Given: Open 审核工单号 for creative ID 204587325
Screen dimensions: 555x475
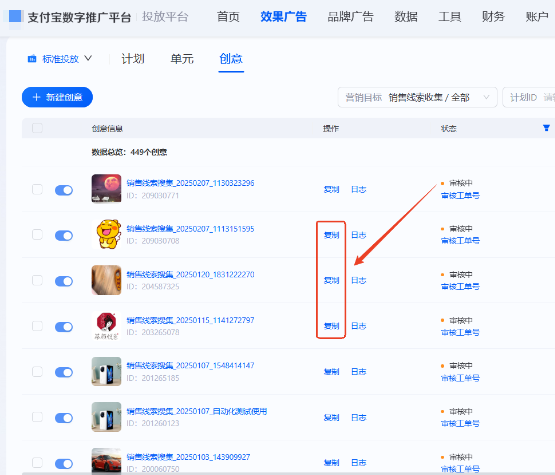Looking at the screenshot, I should (x=460, y=286).
